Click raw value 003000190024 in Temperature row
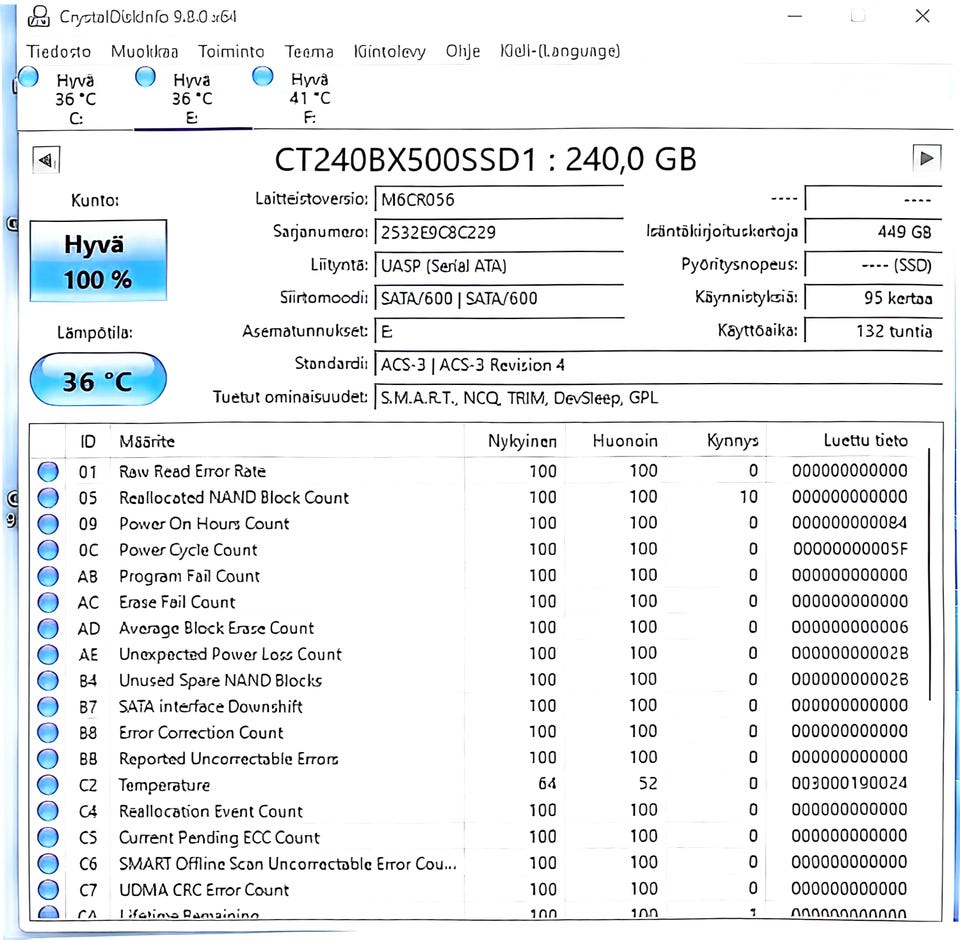The image size is (960, 940). coord(849,783)
